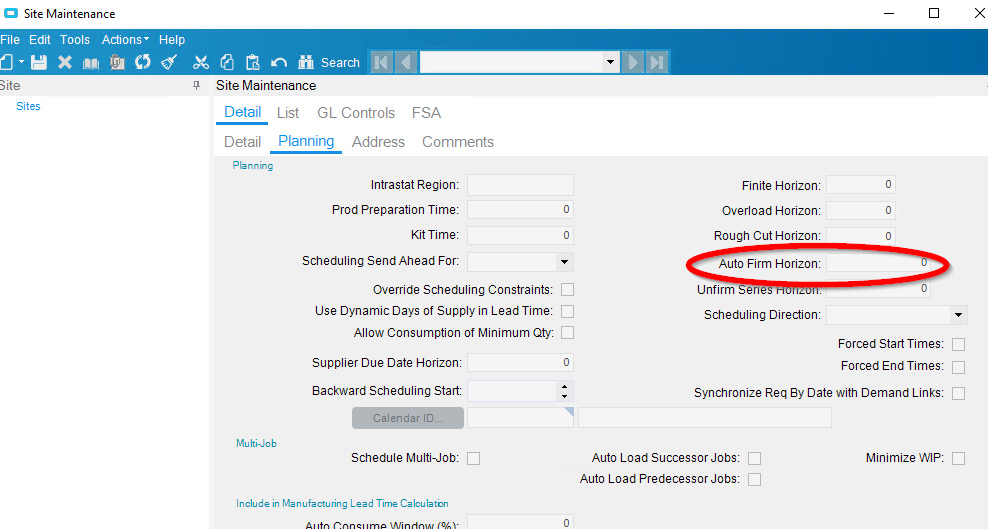Open the Actions menu

[125, 40]
